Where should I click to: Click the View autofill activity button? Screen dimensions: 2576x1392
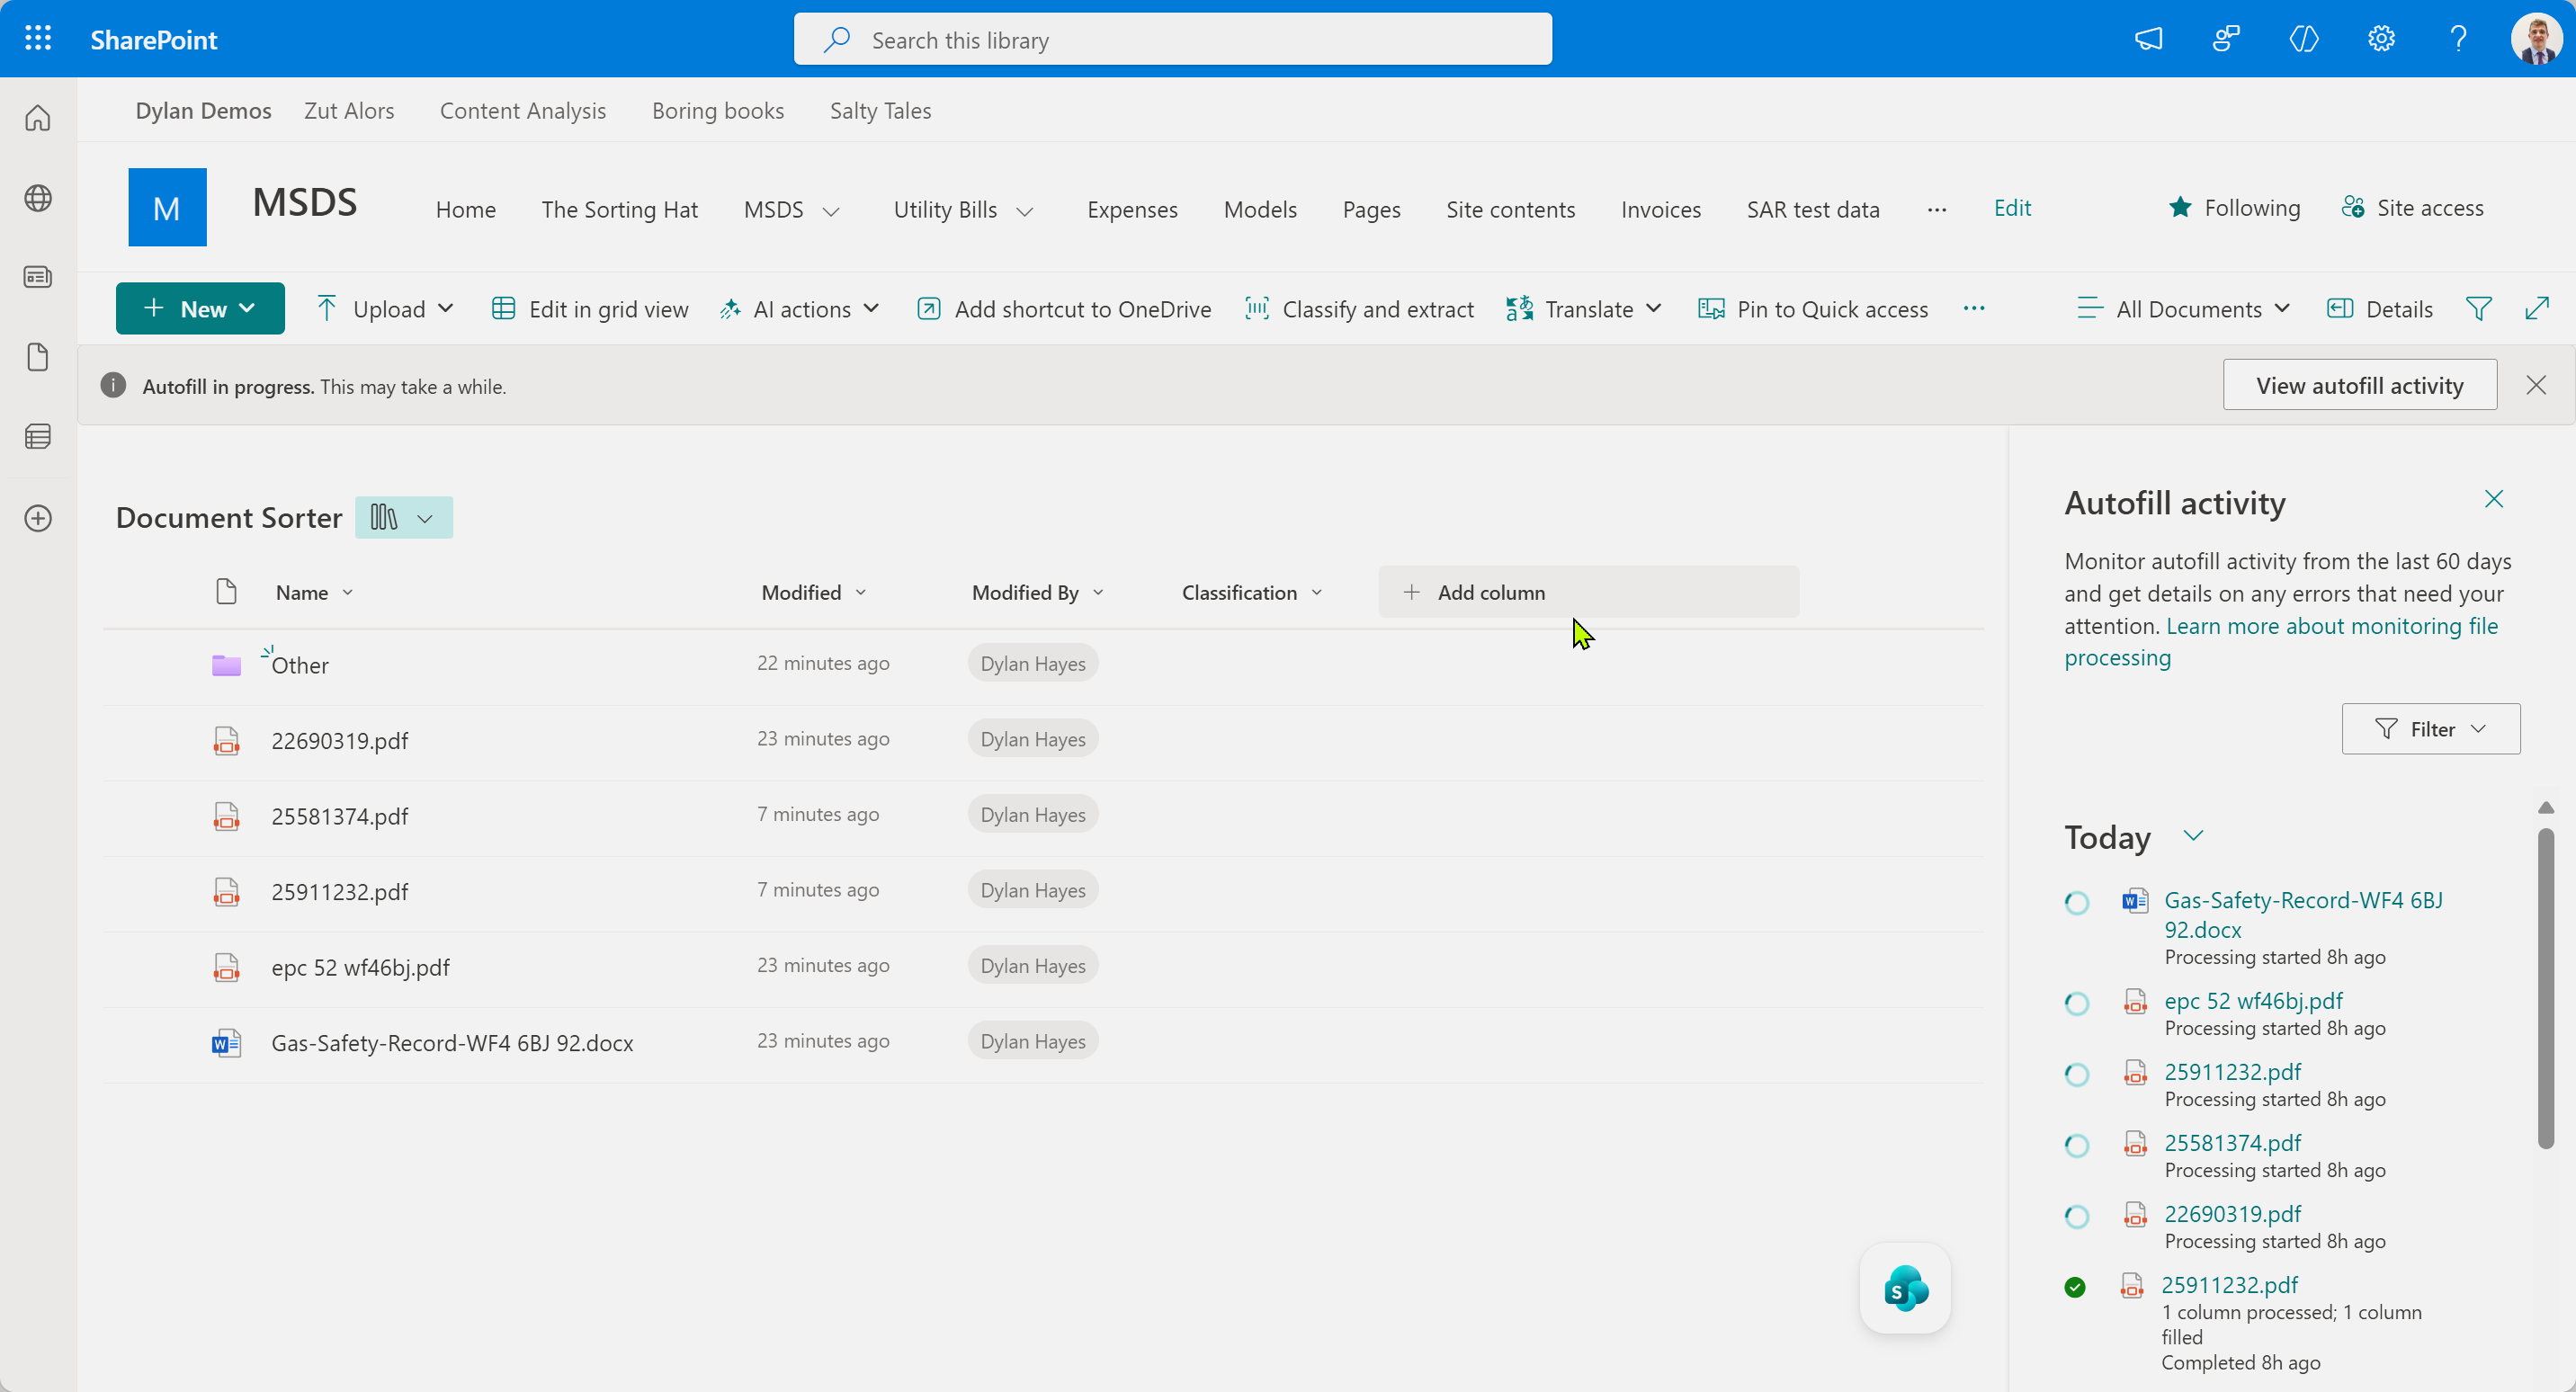[x=2359, y=385]
